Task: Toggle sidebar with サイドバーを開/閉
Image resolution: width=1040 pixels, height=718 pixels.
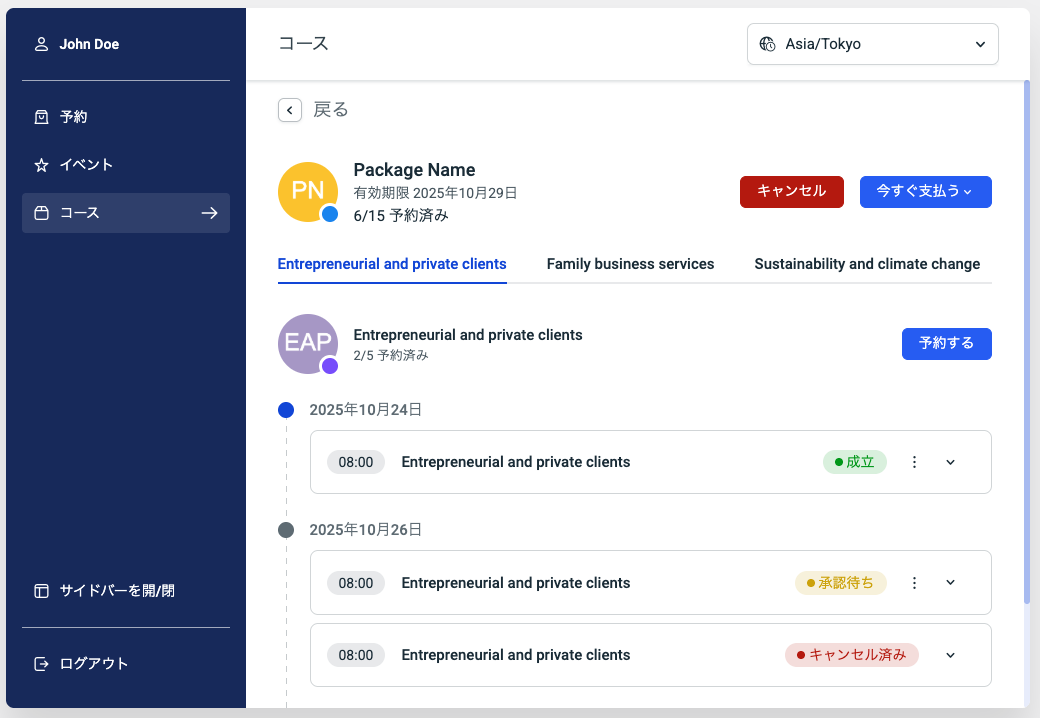Action: pyautogui.click(x=126, y=591)
